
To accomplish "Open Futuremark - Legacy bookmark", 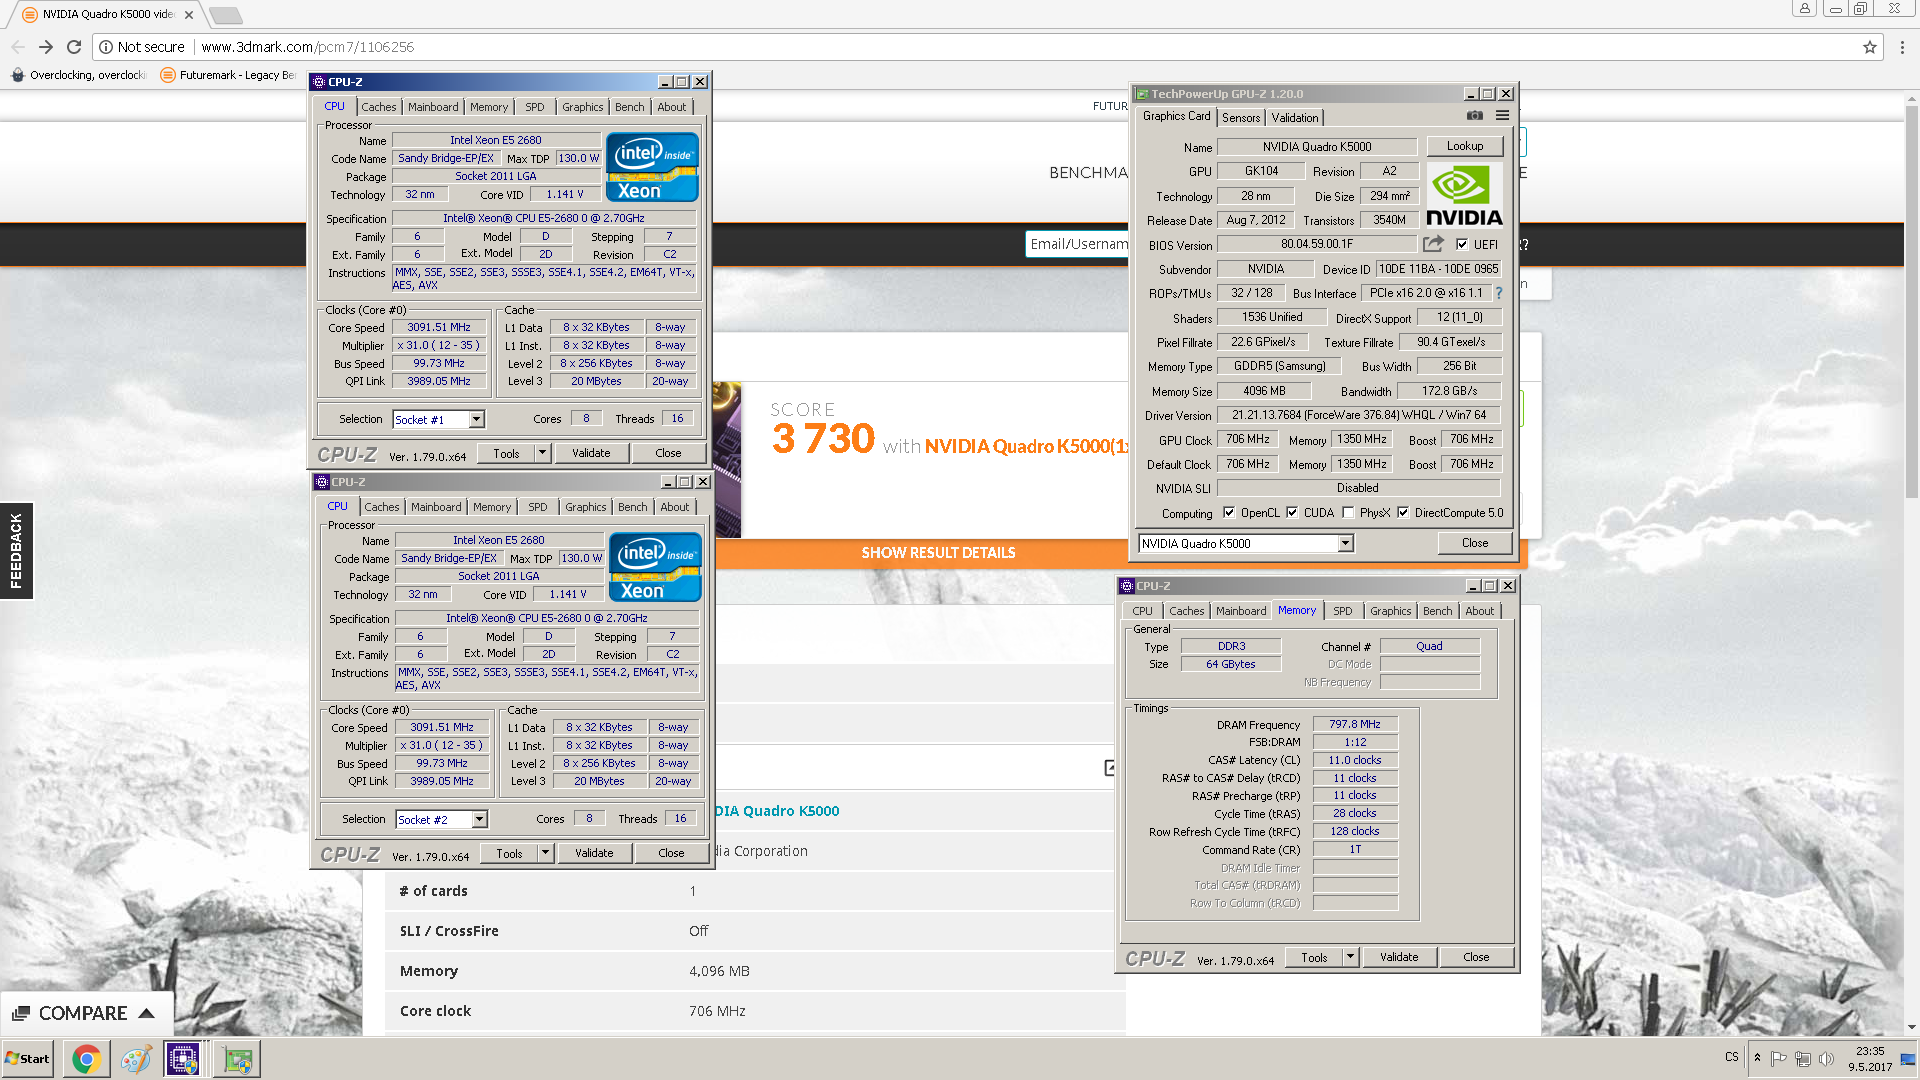I will click(x=229, y=75).
